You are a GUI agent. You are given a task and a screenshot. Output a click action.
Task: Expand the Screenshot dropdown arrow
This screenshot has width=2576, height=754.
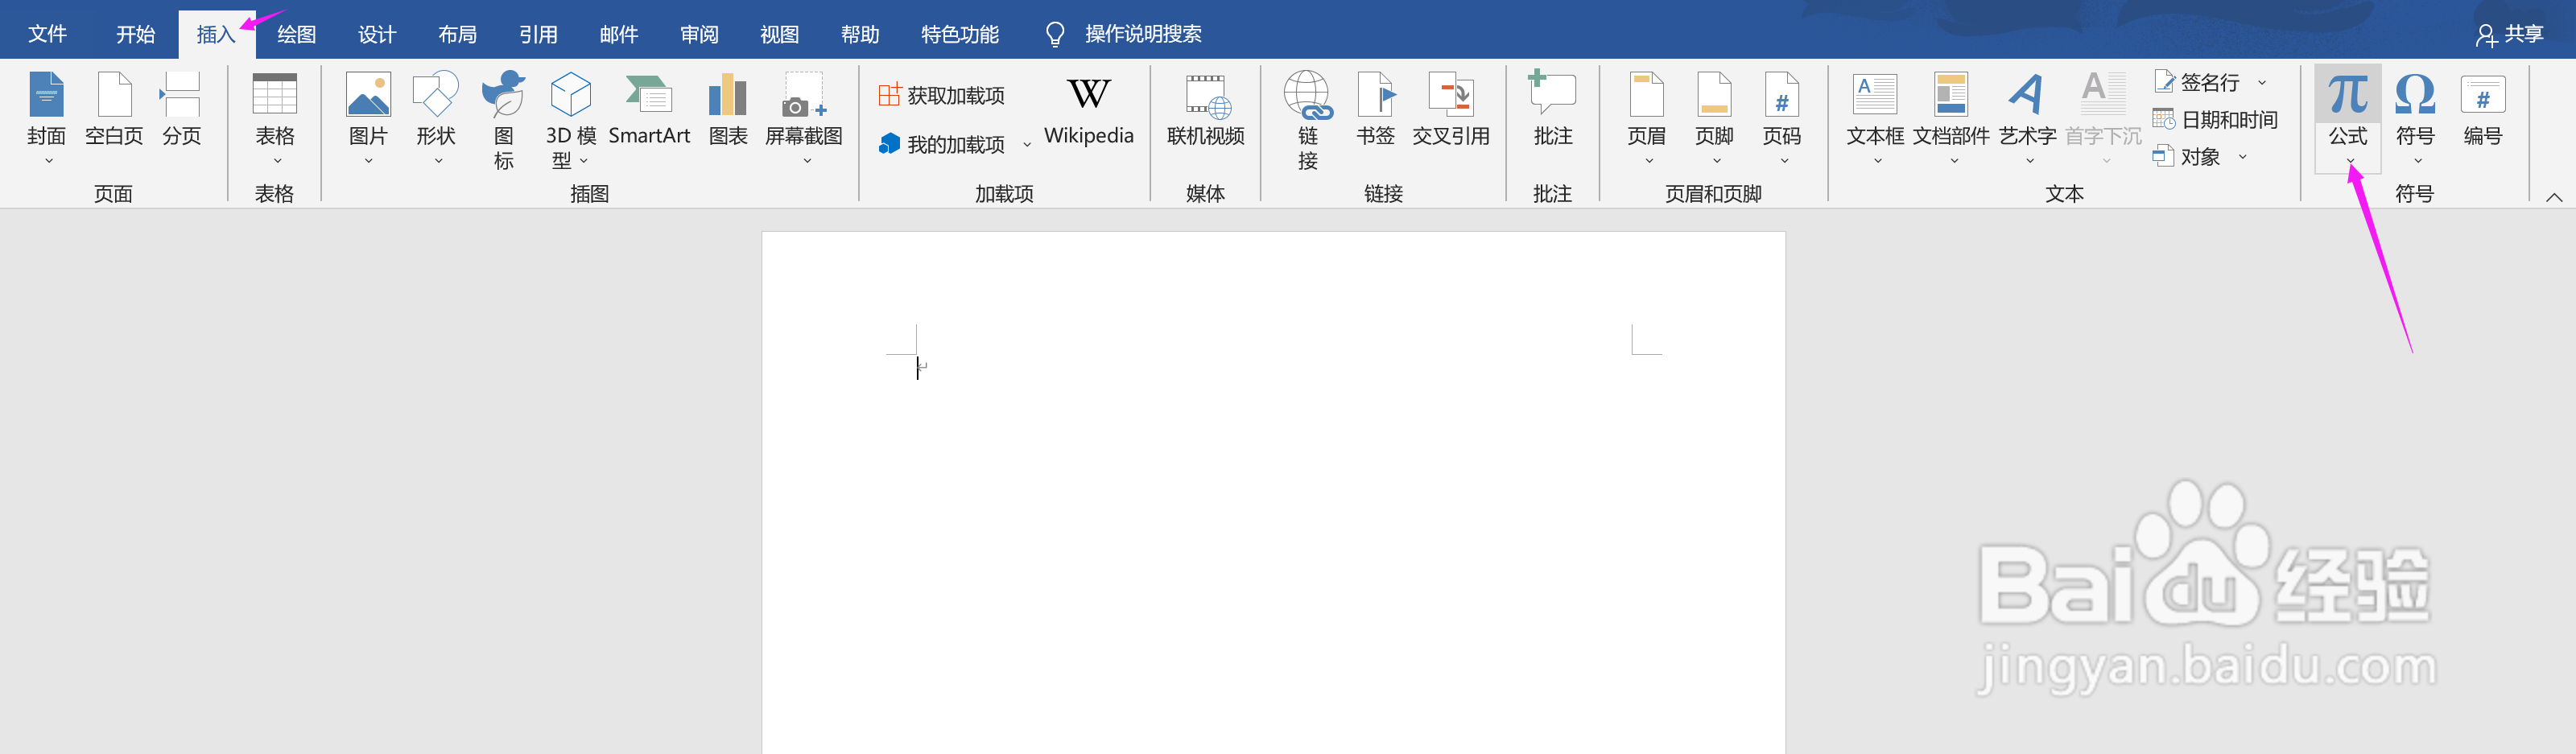click(807, 160)
